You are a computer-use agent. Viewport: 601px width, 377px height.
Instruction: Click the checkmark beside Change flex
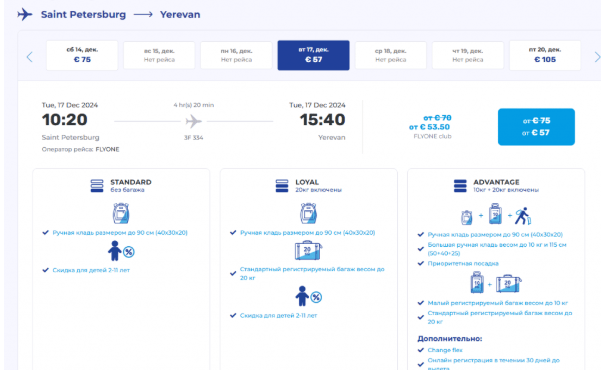pos(420,350)
